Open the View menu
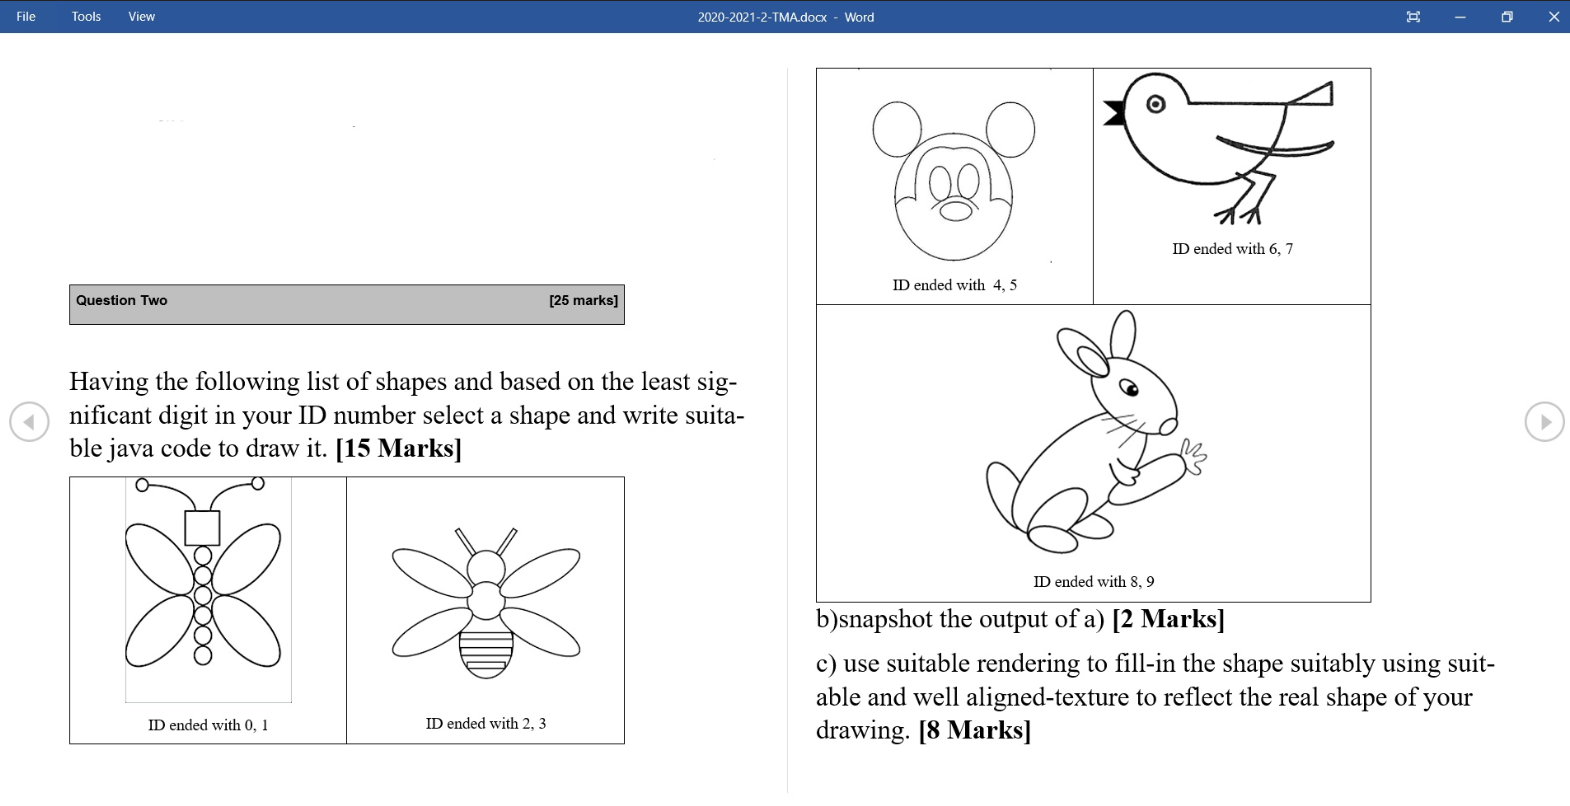The width and height of the screenshot is (1570, 806). [x=141, y=16]
